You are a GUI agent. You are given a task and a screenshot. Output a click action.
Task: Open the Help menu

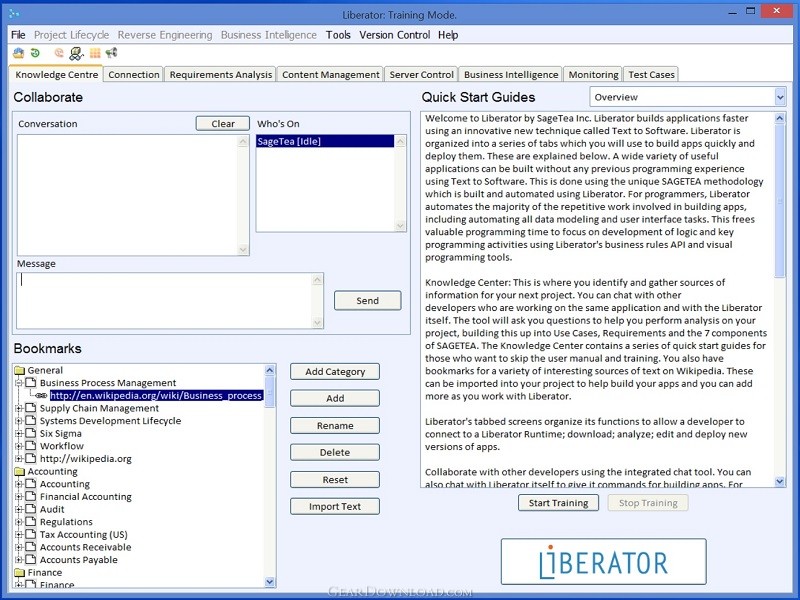point(448,35)
